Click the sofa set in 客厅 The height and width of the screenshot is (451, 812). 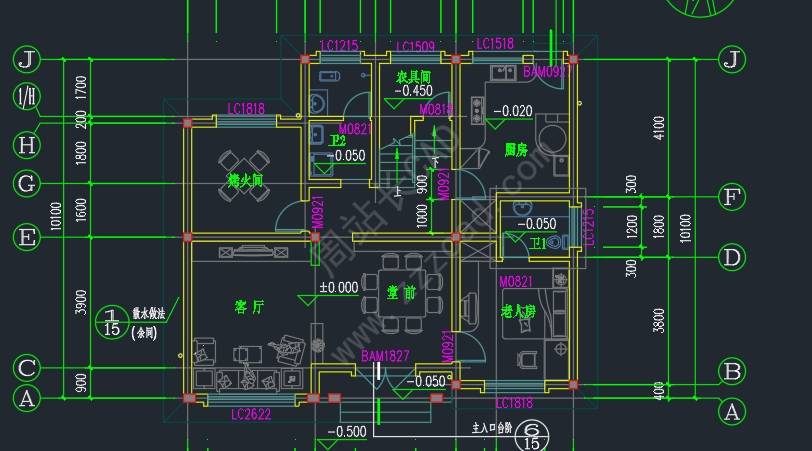click(247, 353)
